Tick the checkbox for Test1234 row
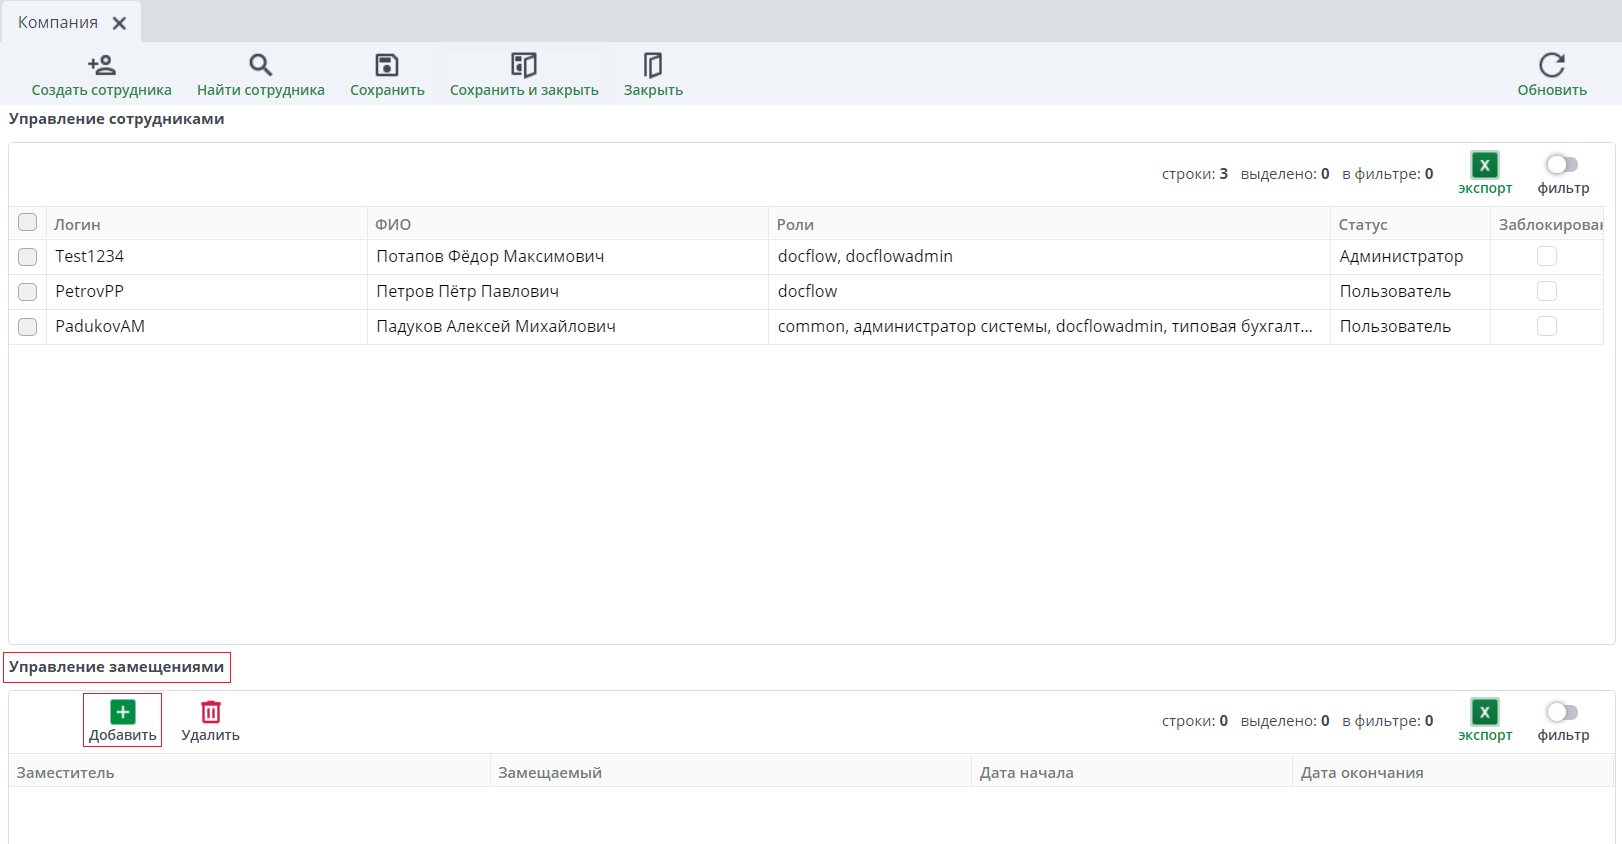Image resolution: width=1622 pixels, height=844 pixels. pos(28,257)
